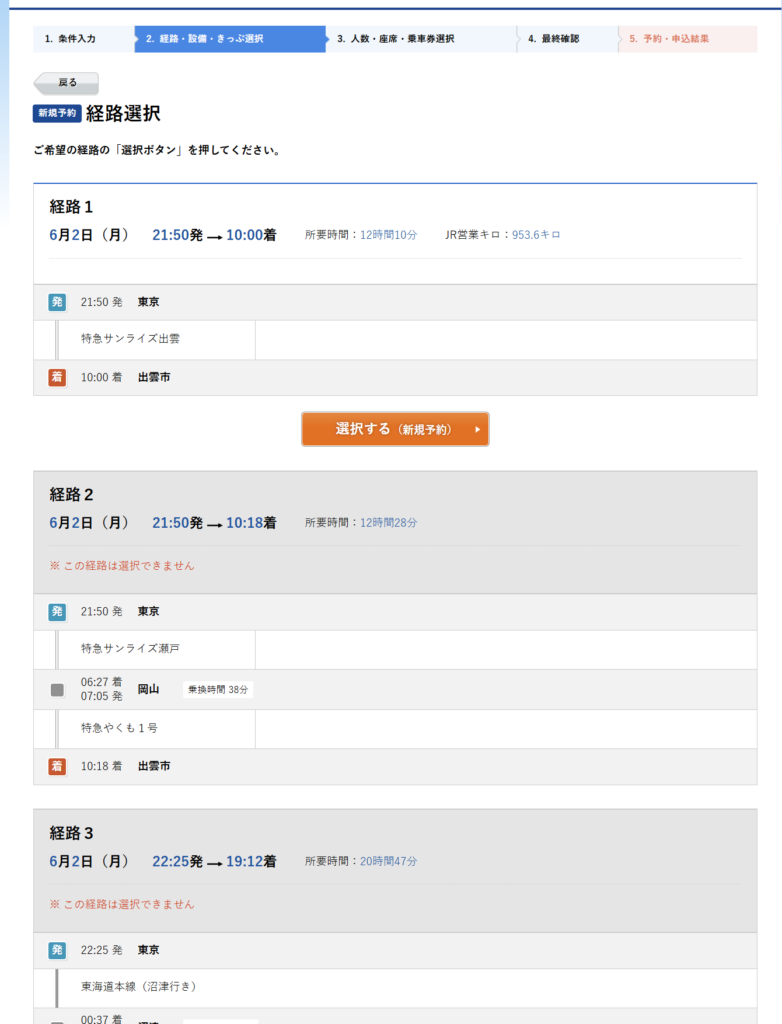Open step 4 最終確認 tab
The width and height of the screenshot is (782, 1024).
pos(567,39)
